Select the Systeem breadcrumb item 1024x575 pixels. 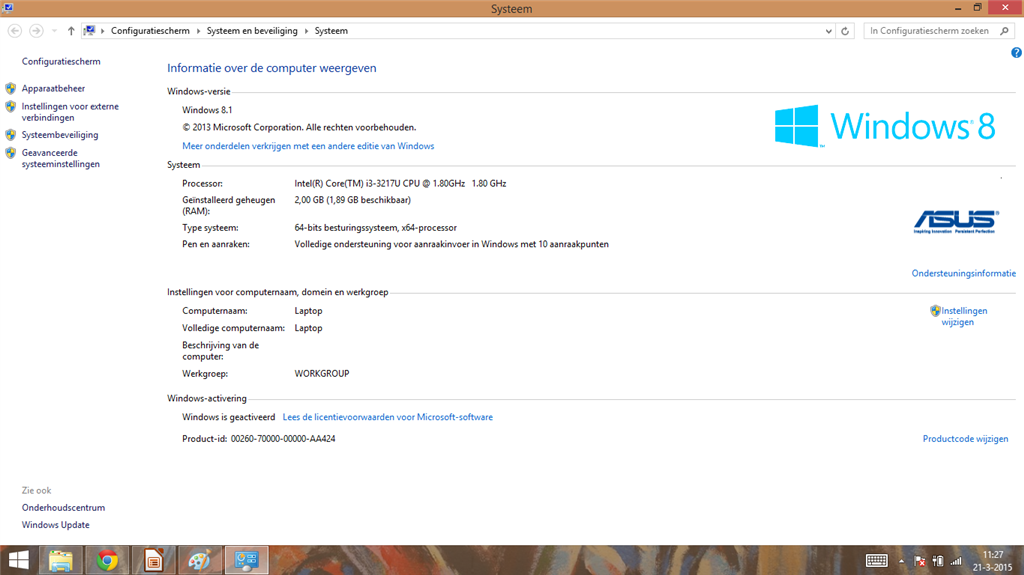(x=331, y=31)
